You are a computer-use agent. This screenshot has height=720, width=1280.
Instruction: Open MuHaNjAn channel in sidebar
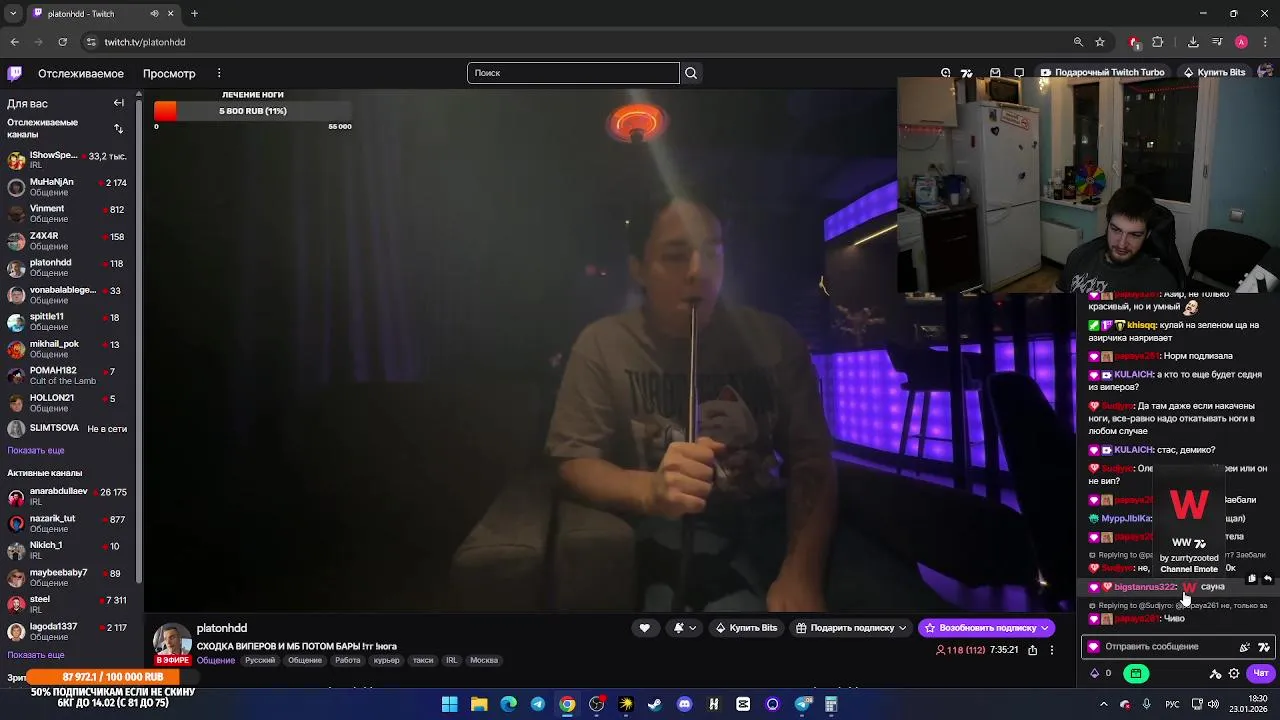coord(68,187)
